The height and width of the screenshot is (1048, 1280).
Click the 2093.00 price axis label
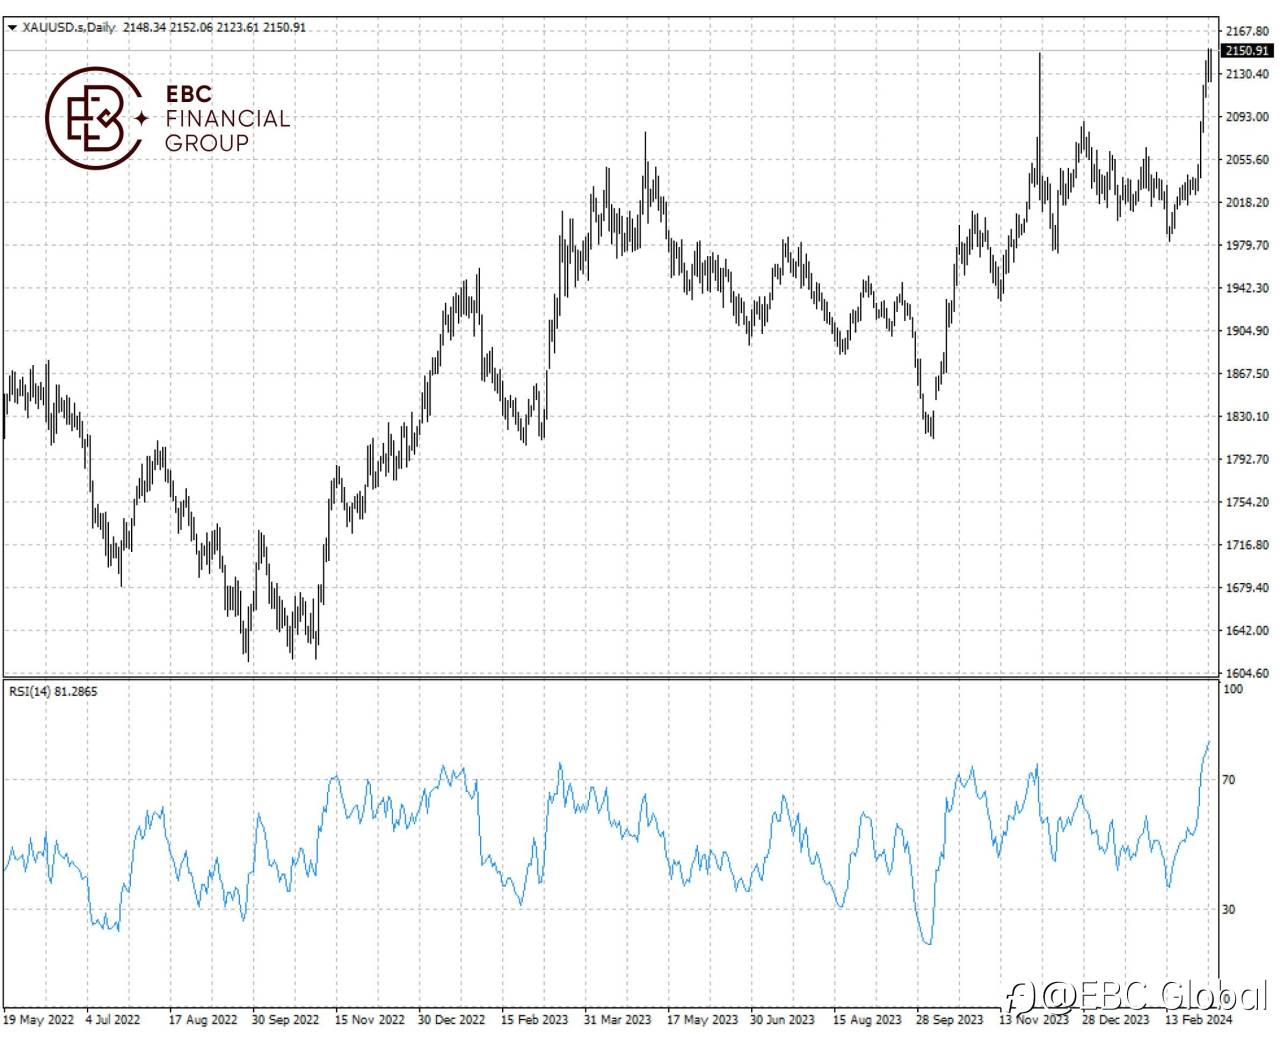click(x=1247, y=117)
